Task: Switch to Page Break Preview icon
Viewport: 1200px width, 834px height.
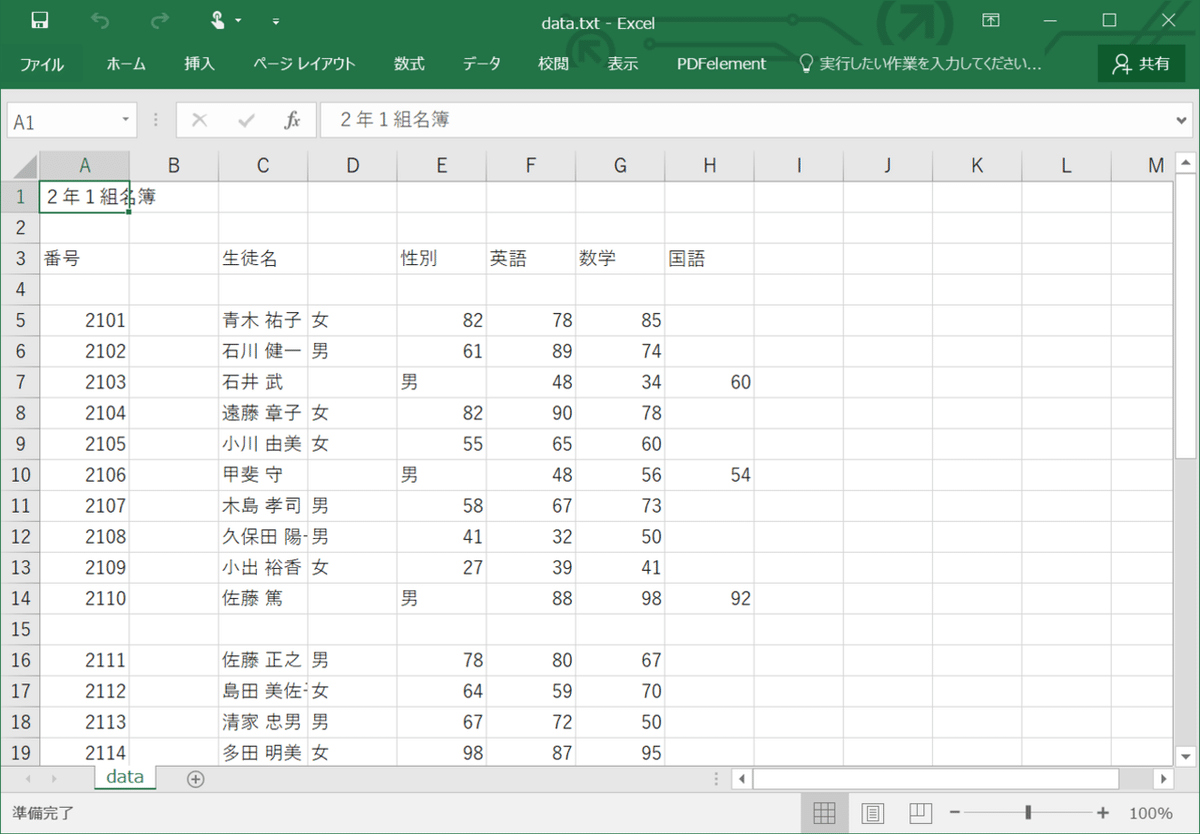Action: tap(920, 813)
